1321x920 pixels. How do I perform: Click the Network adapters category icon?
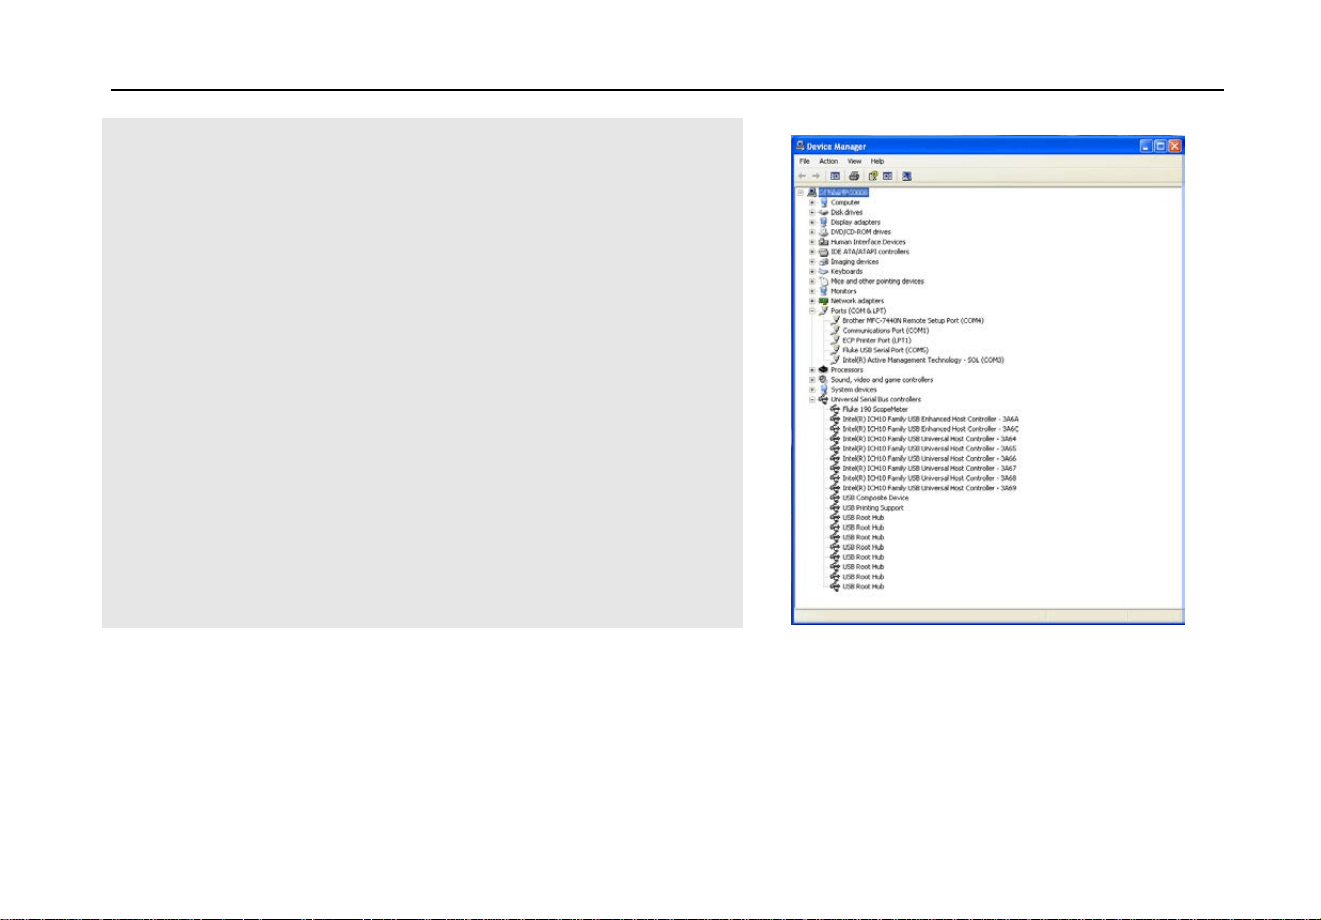(x=823, y=301)
